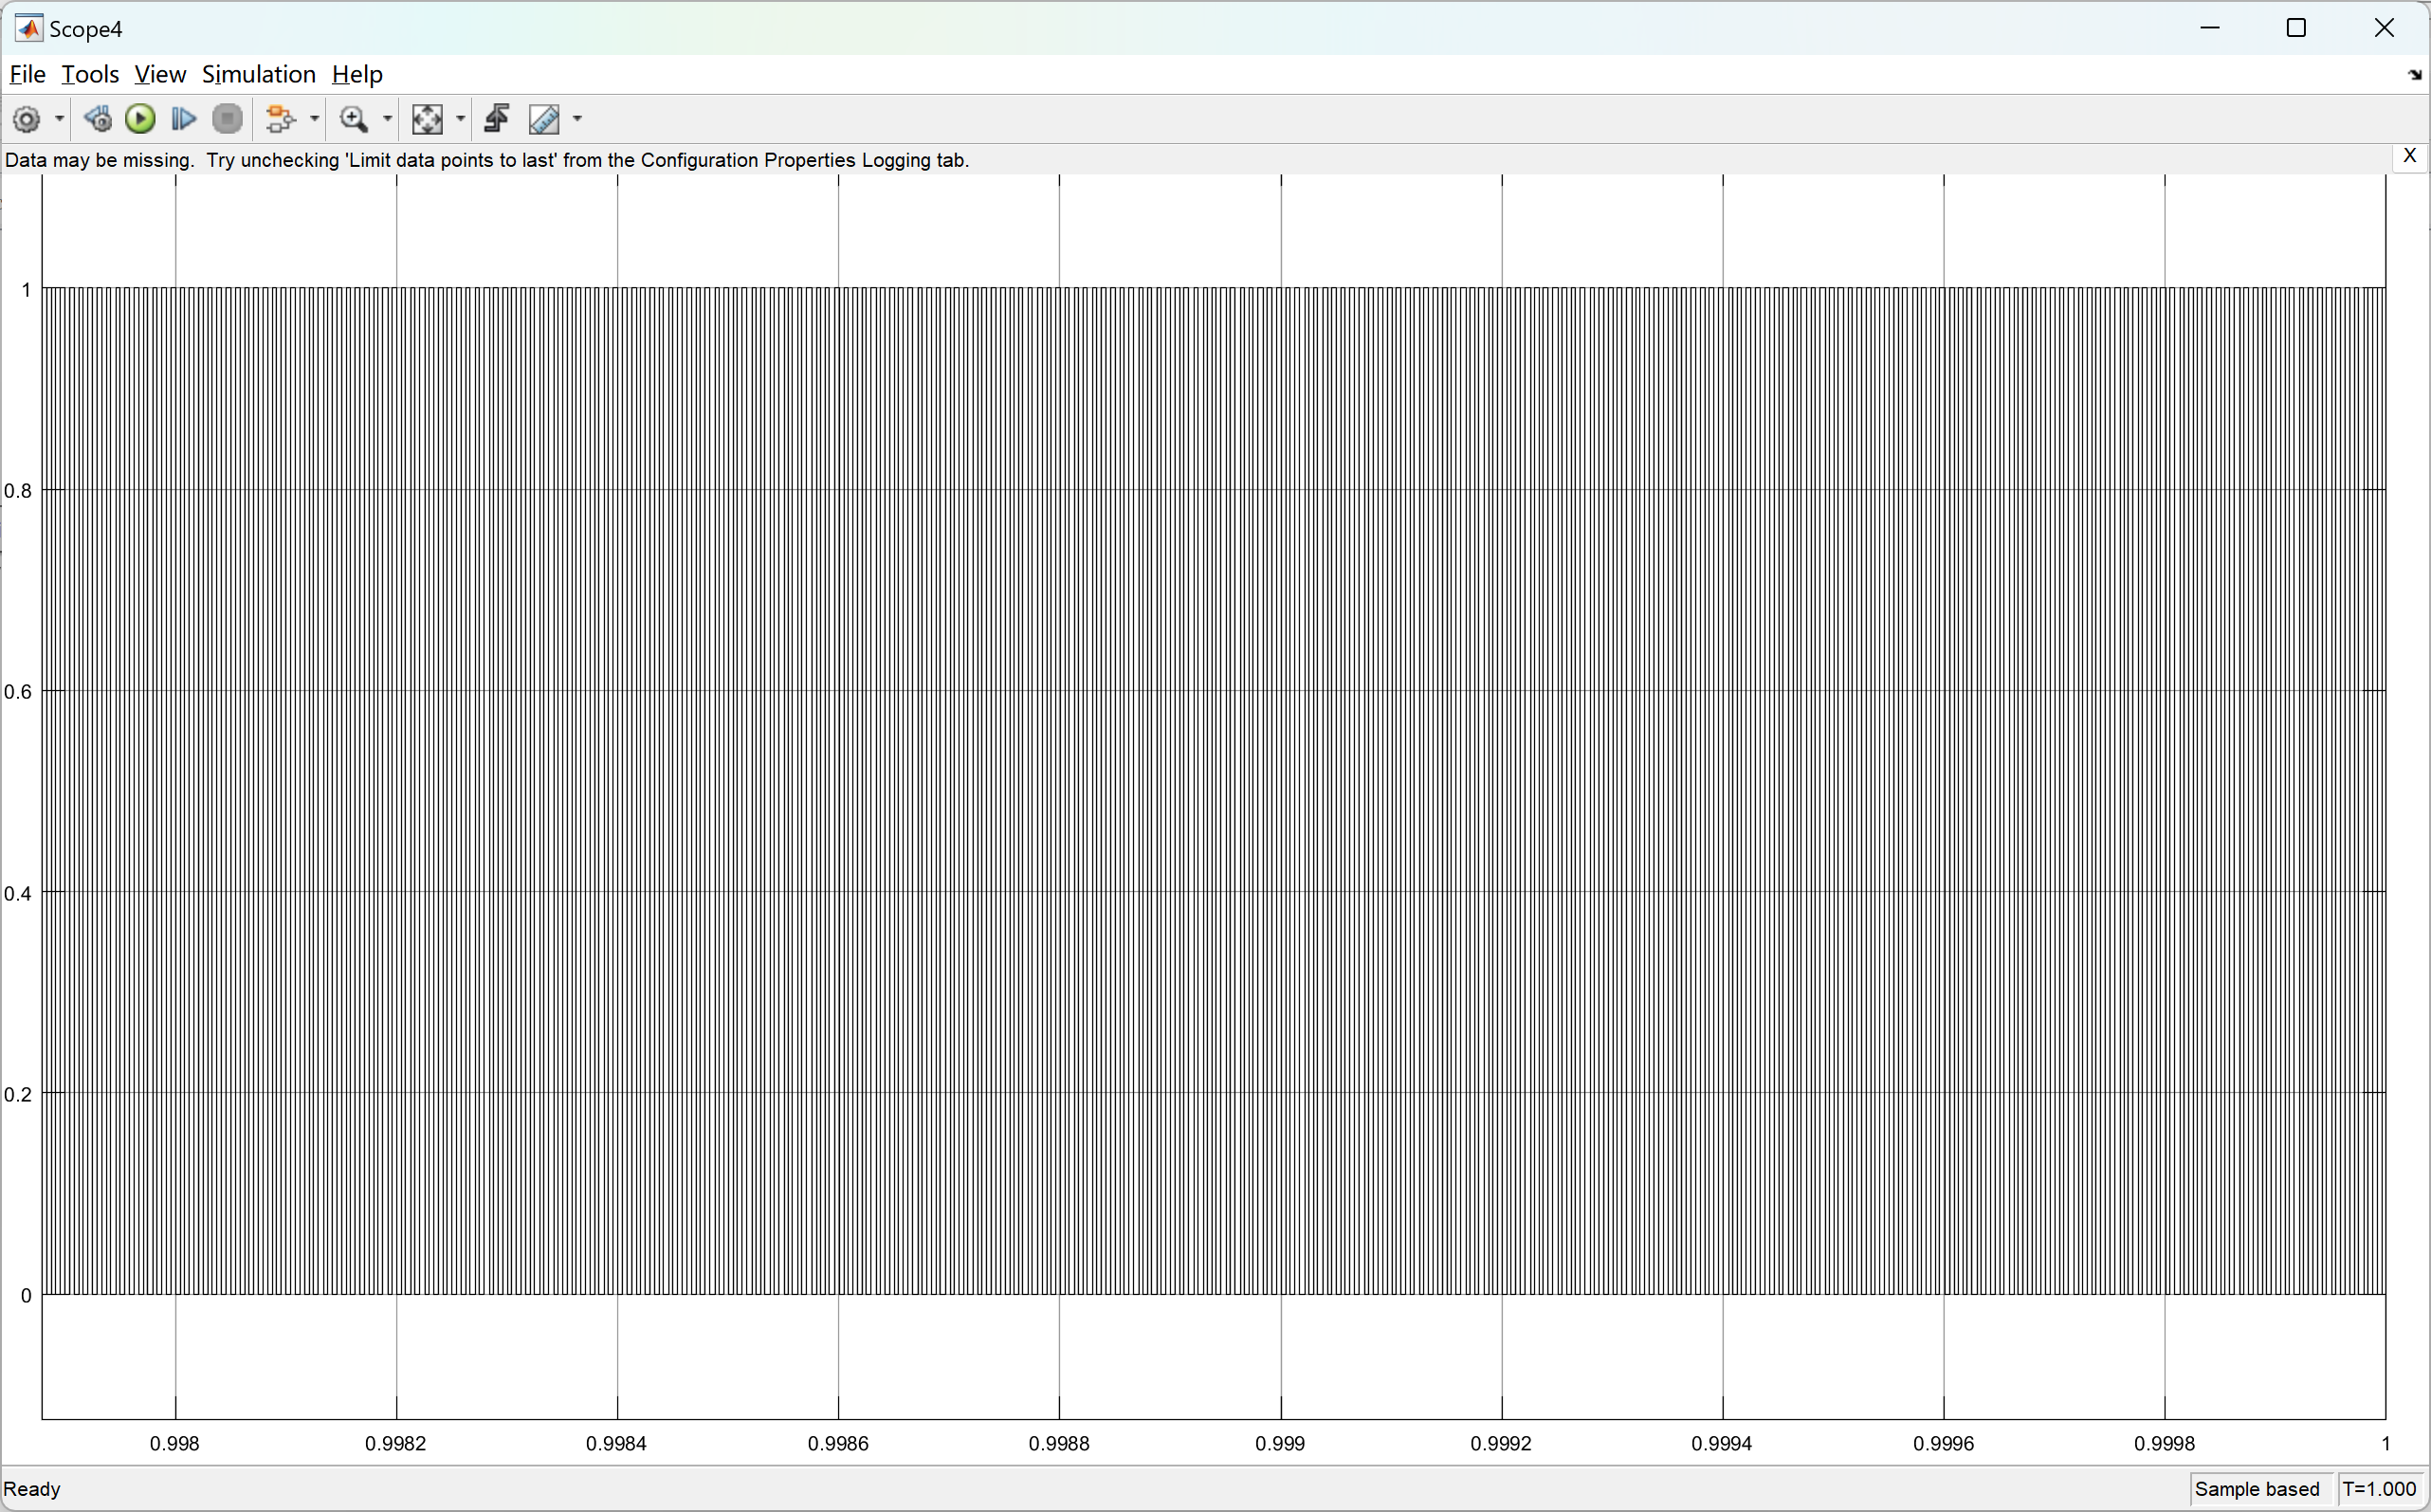Select the Zoom In magnifier tool
This screenshot has height=1512, width=2431.
[353, 120]
